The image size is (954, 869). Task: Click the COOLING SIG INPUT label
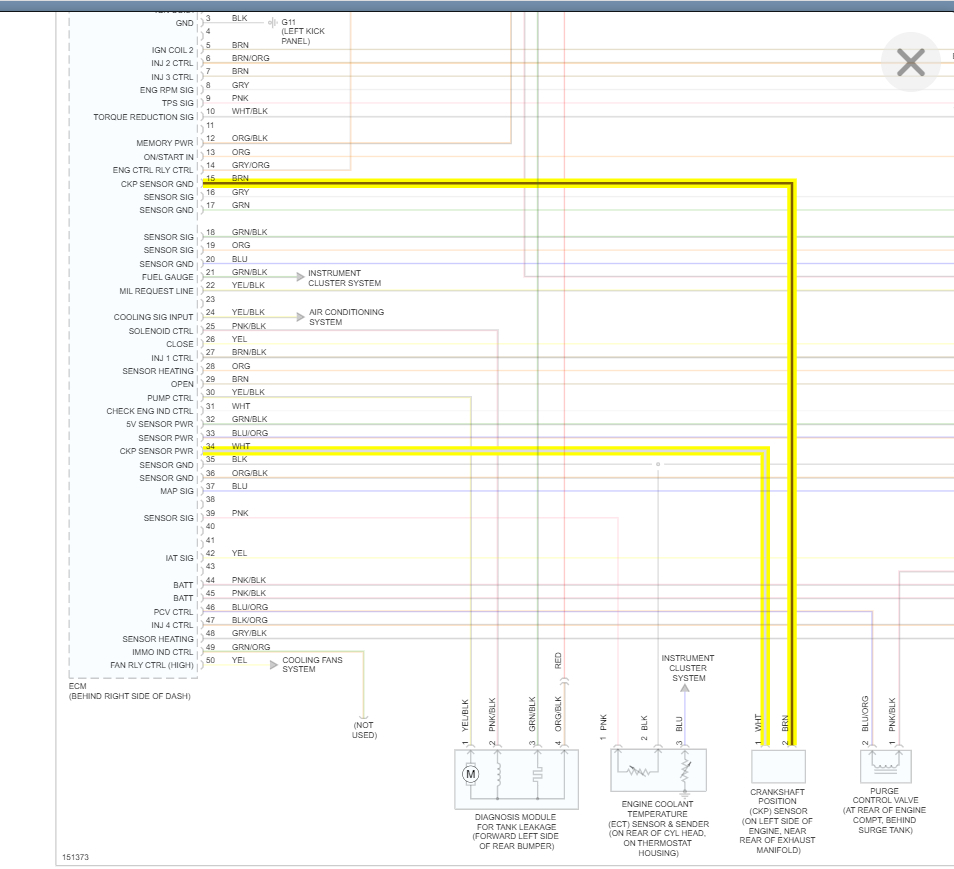click(x=153, y=317)
